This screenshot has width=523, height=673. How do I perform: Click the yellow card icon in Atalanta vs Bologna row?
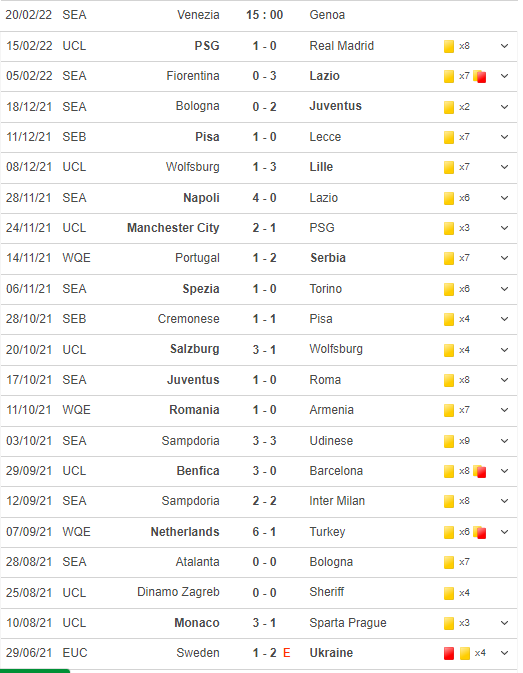[x=449, y=563]
